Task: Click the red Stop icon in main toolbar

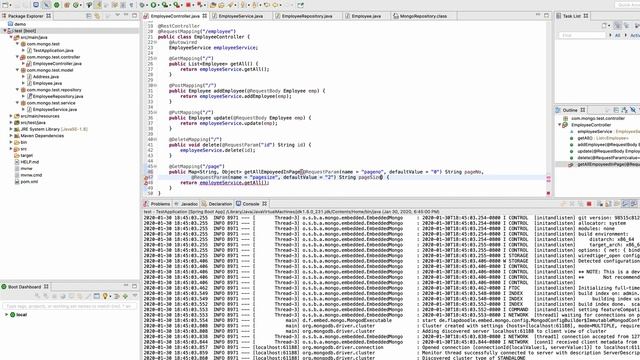Action: point(188,5)
